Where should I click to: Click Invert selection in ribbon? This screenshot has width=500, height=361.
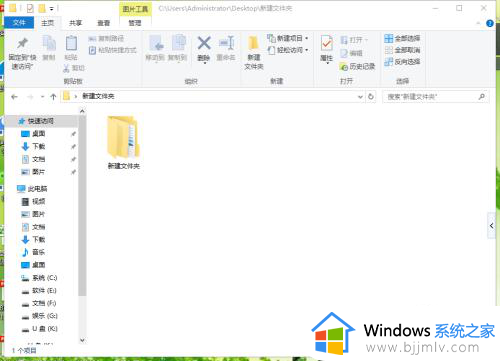(402, 62)
